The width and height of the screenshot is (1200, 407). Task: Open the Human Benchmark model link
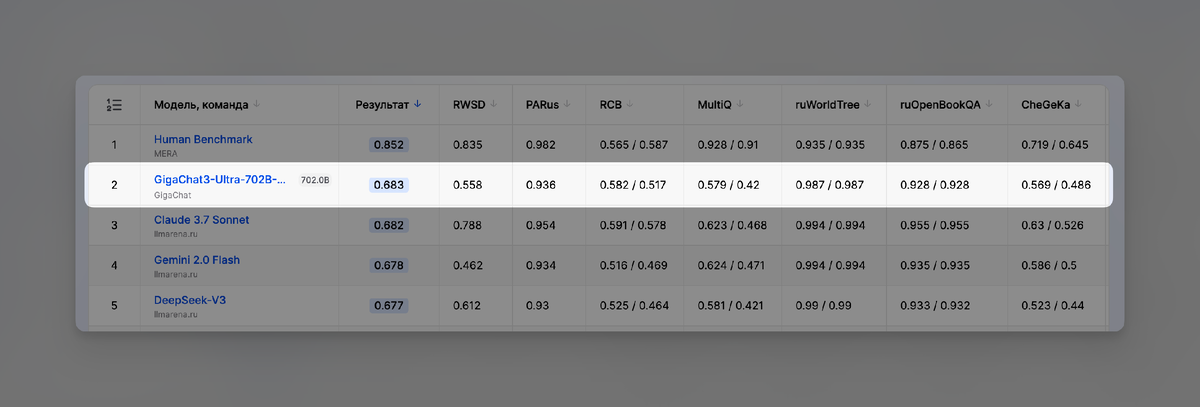(203, 139)
